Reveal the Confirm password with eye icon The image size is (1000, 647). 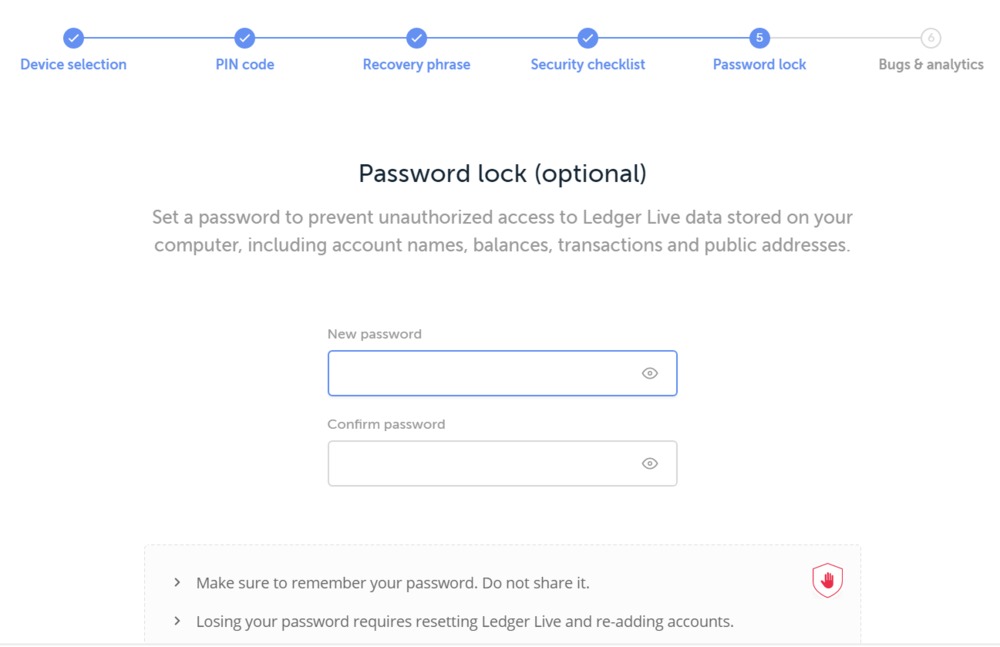tap(649, 463)
